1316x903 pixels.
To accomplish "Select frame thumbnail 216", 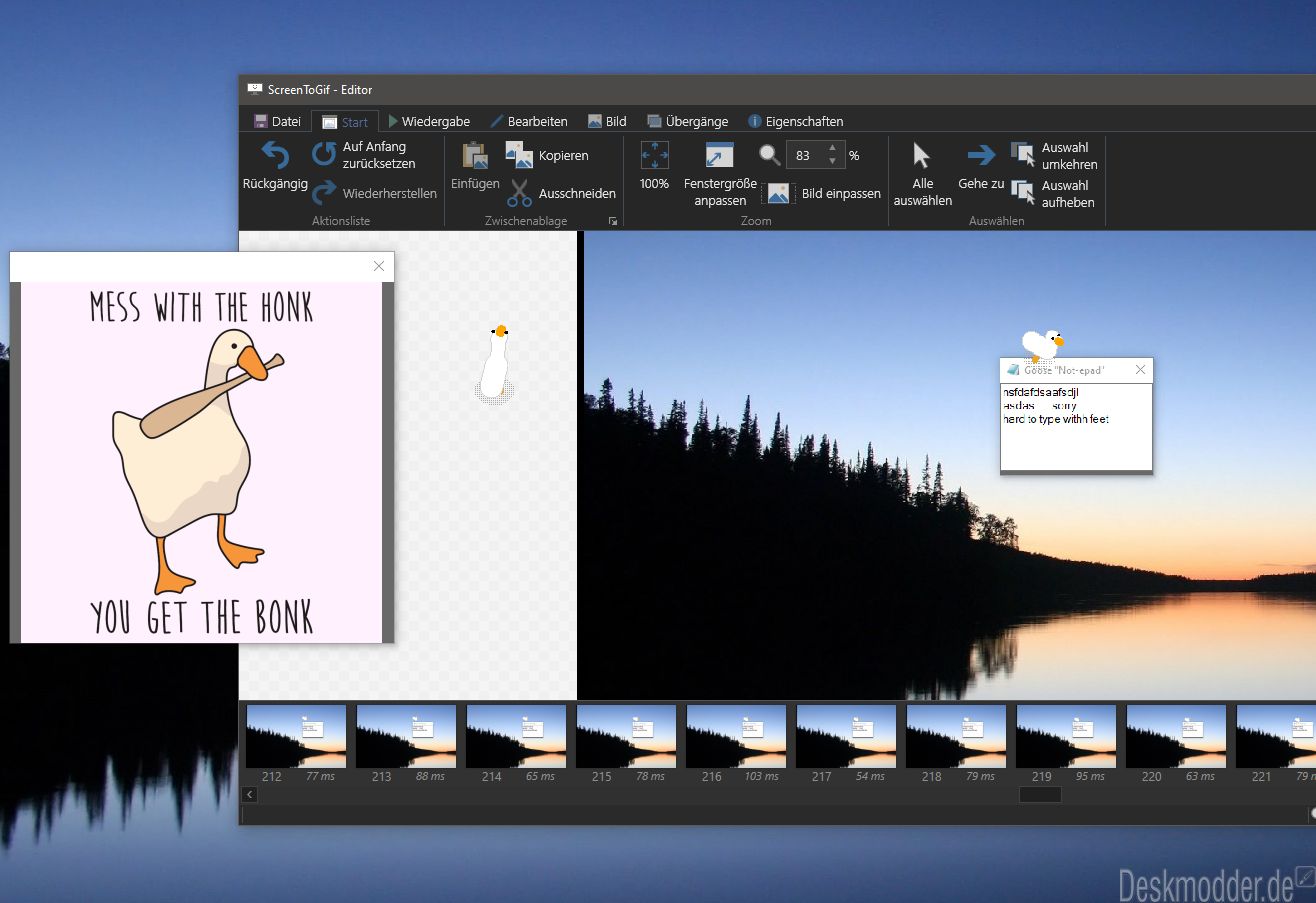I will (736, 736).
